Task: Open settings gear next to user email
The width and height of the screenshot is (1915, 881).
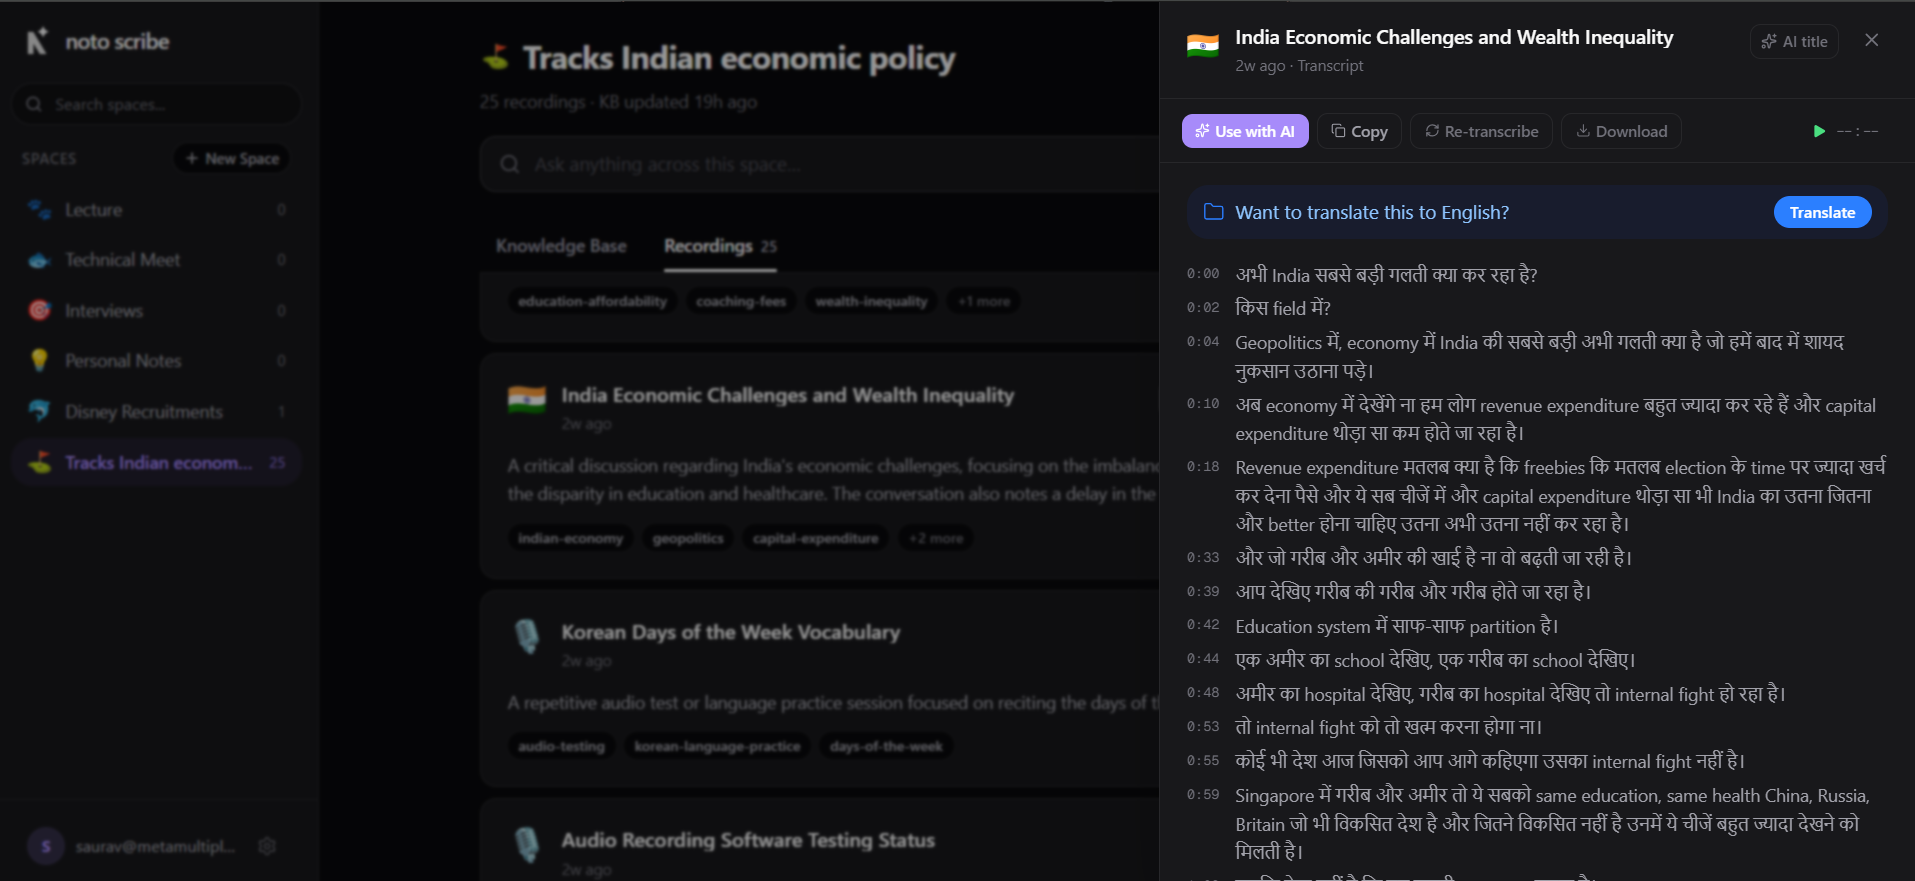Action: click(x=267, y=846)
